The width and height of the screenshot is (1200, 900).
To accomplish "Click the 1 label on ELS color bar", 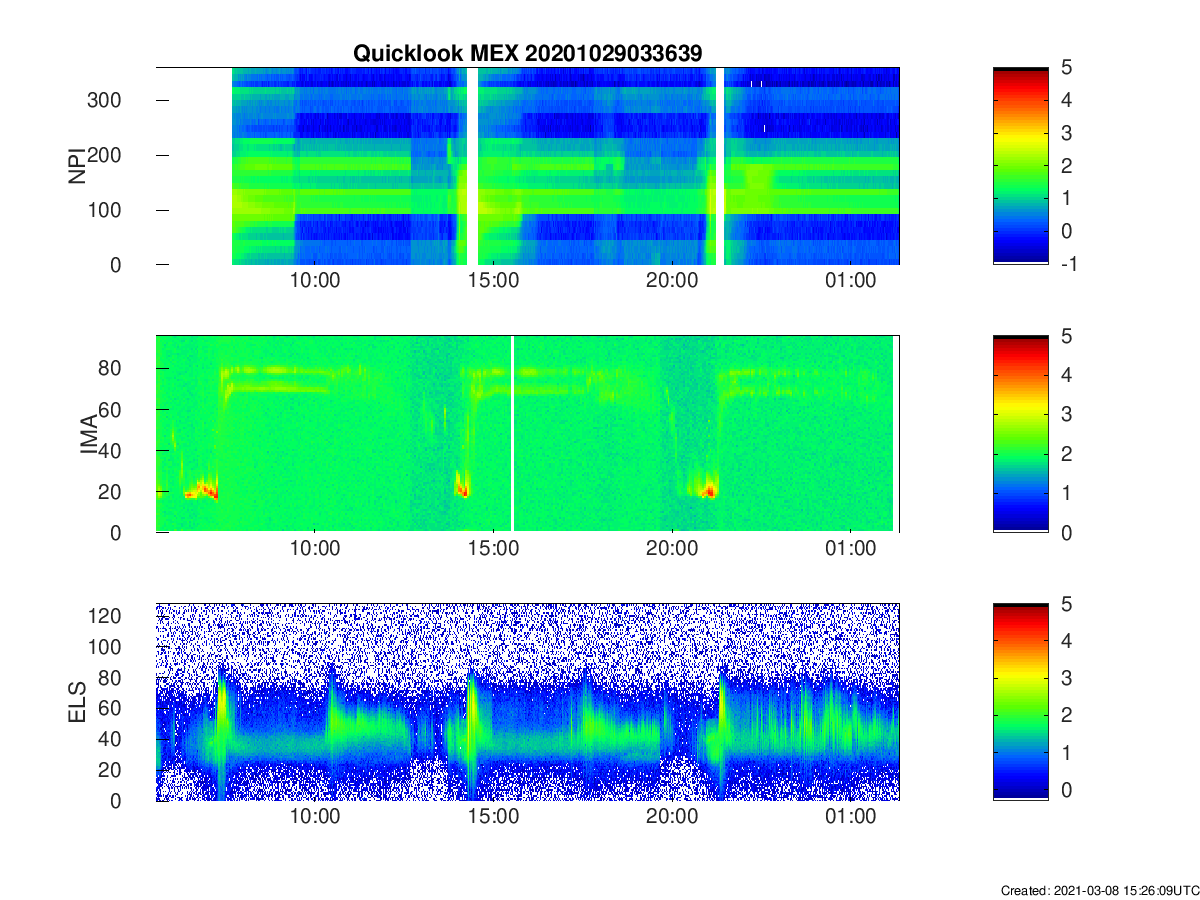I will 1065,753.
